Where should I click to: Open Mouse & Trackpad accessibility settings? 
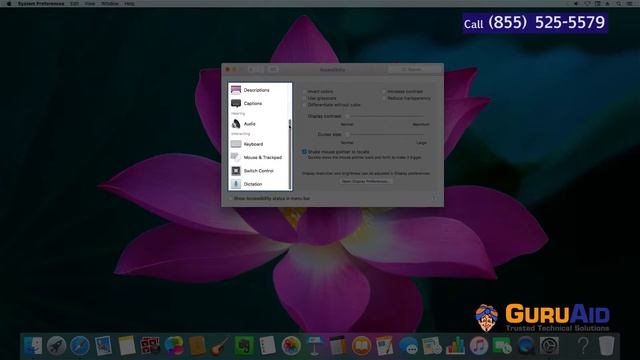260,157
